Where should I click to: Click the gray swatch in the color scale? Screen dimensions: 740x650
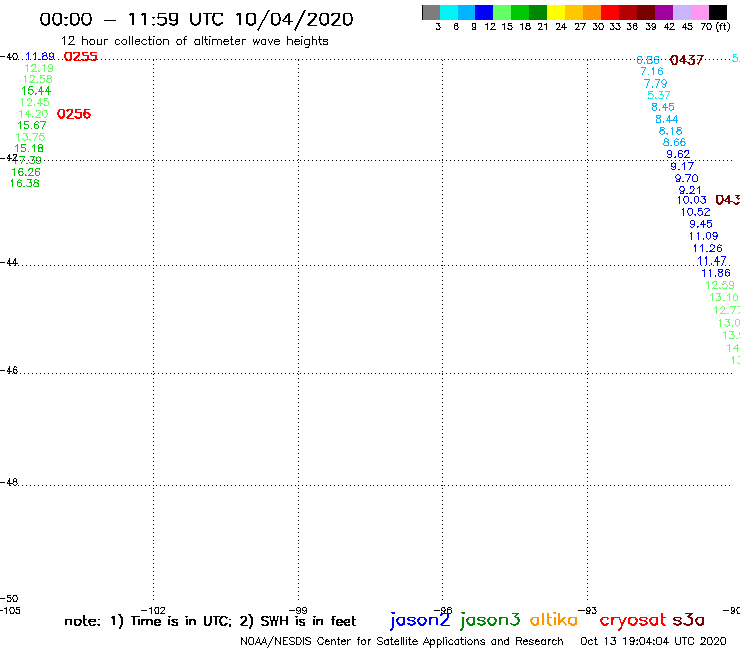[431, 12]
